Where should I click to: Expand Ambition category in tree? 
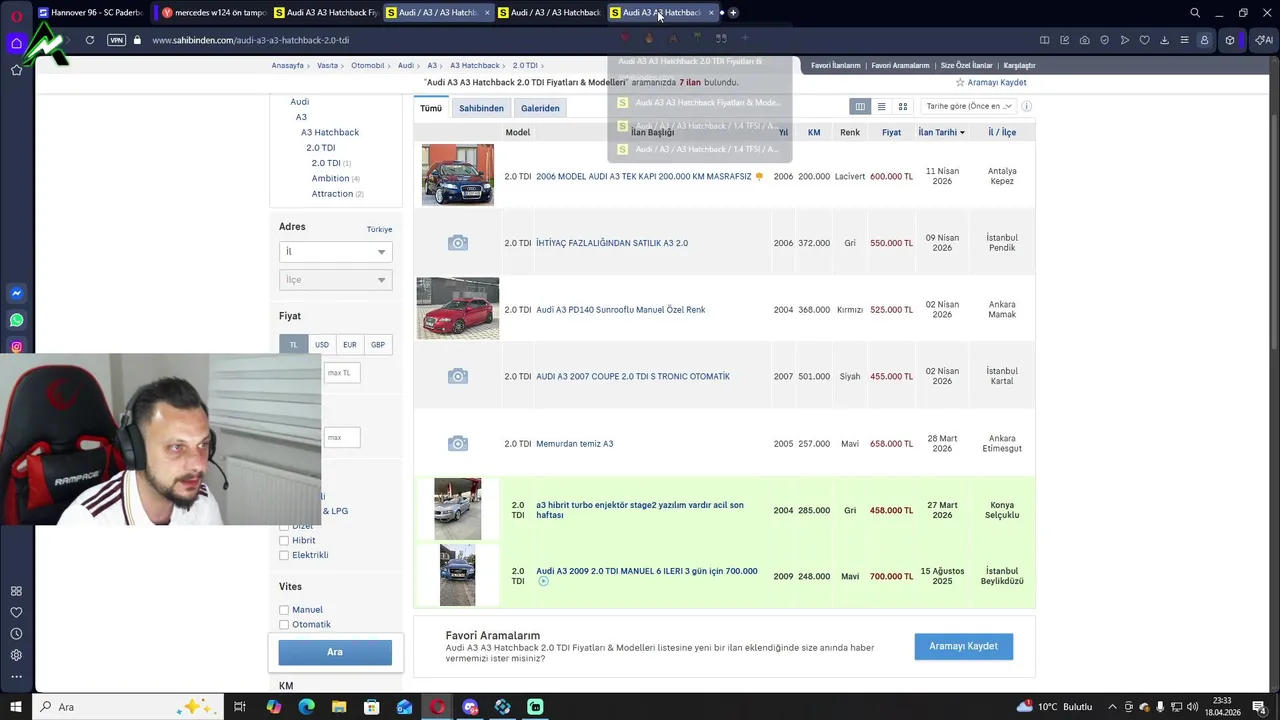330,178
